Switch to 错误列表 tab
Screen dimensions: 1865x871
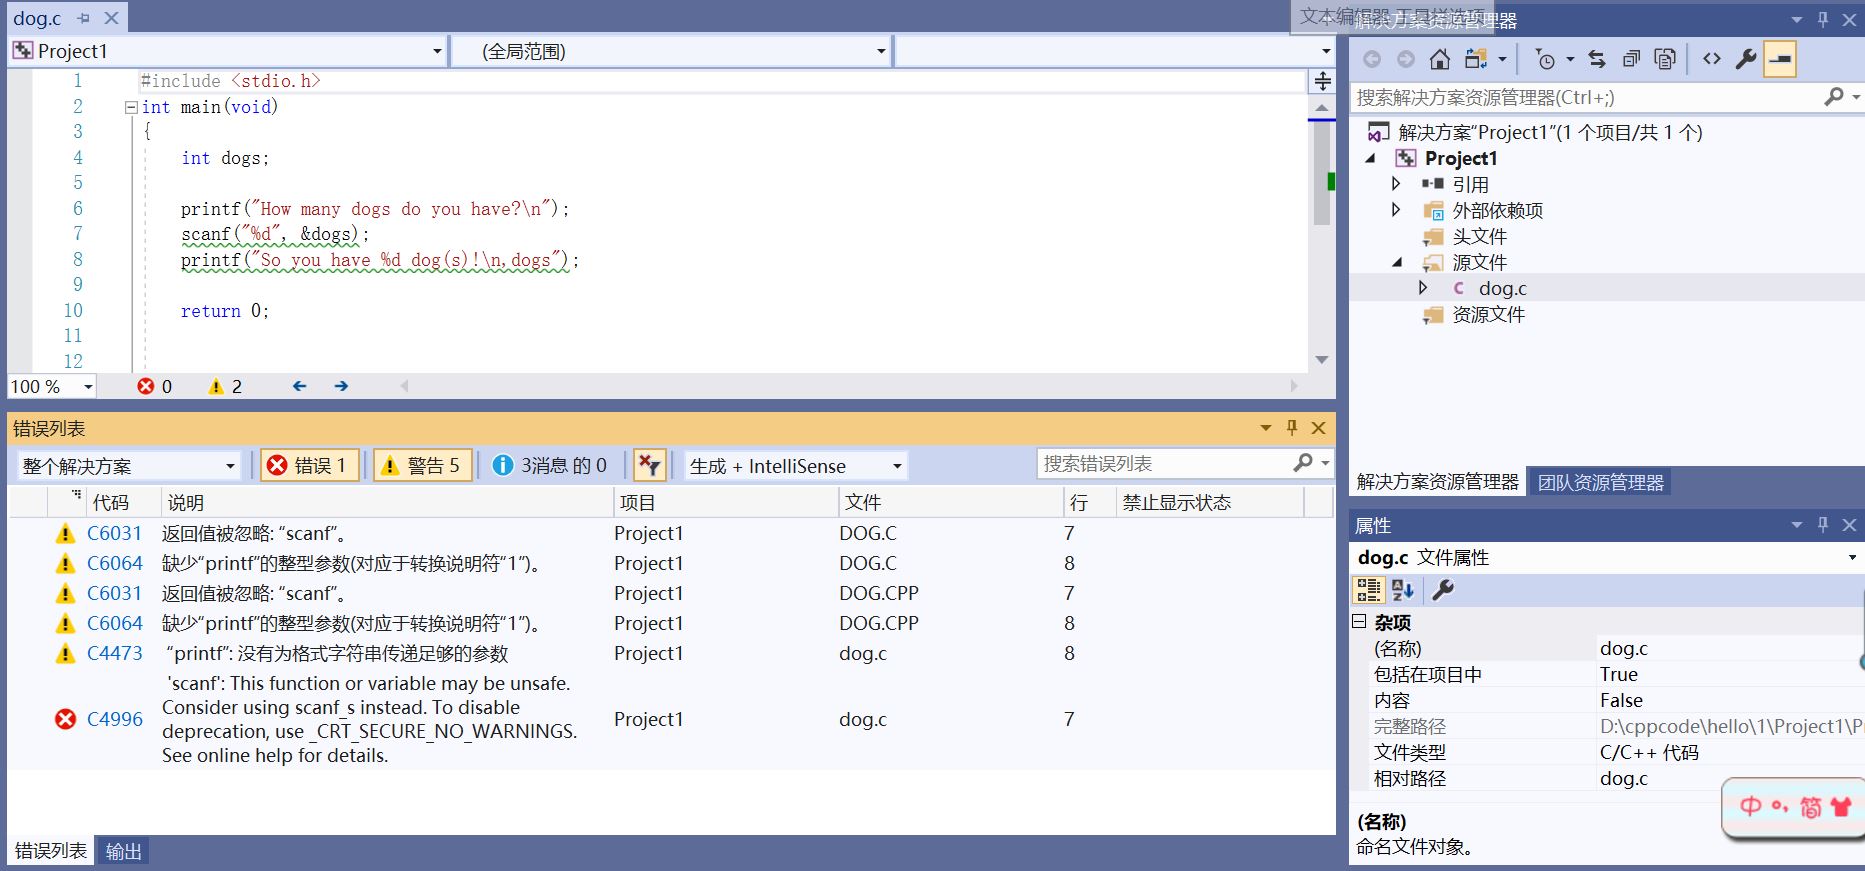tap(51, 851)
